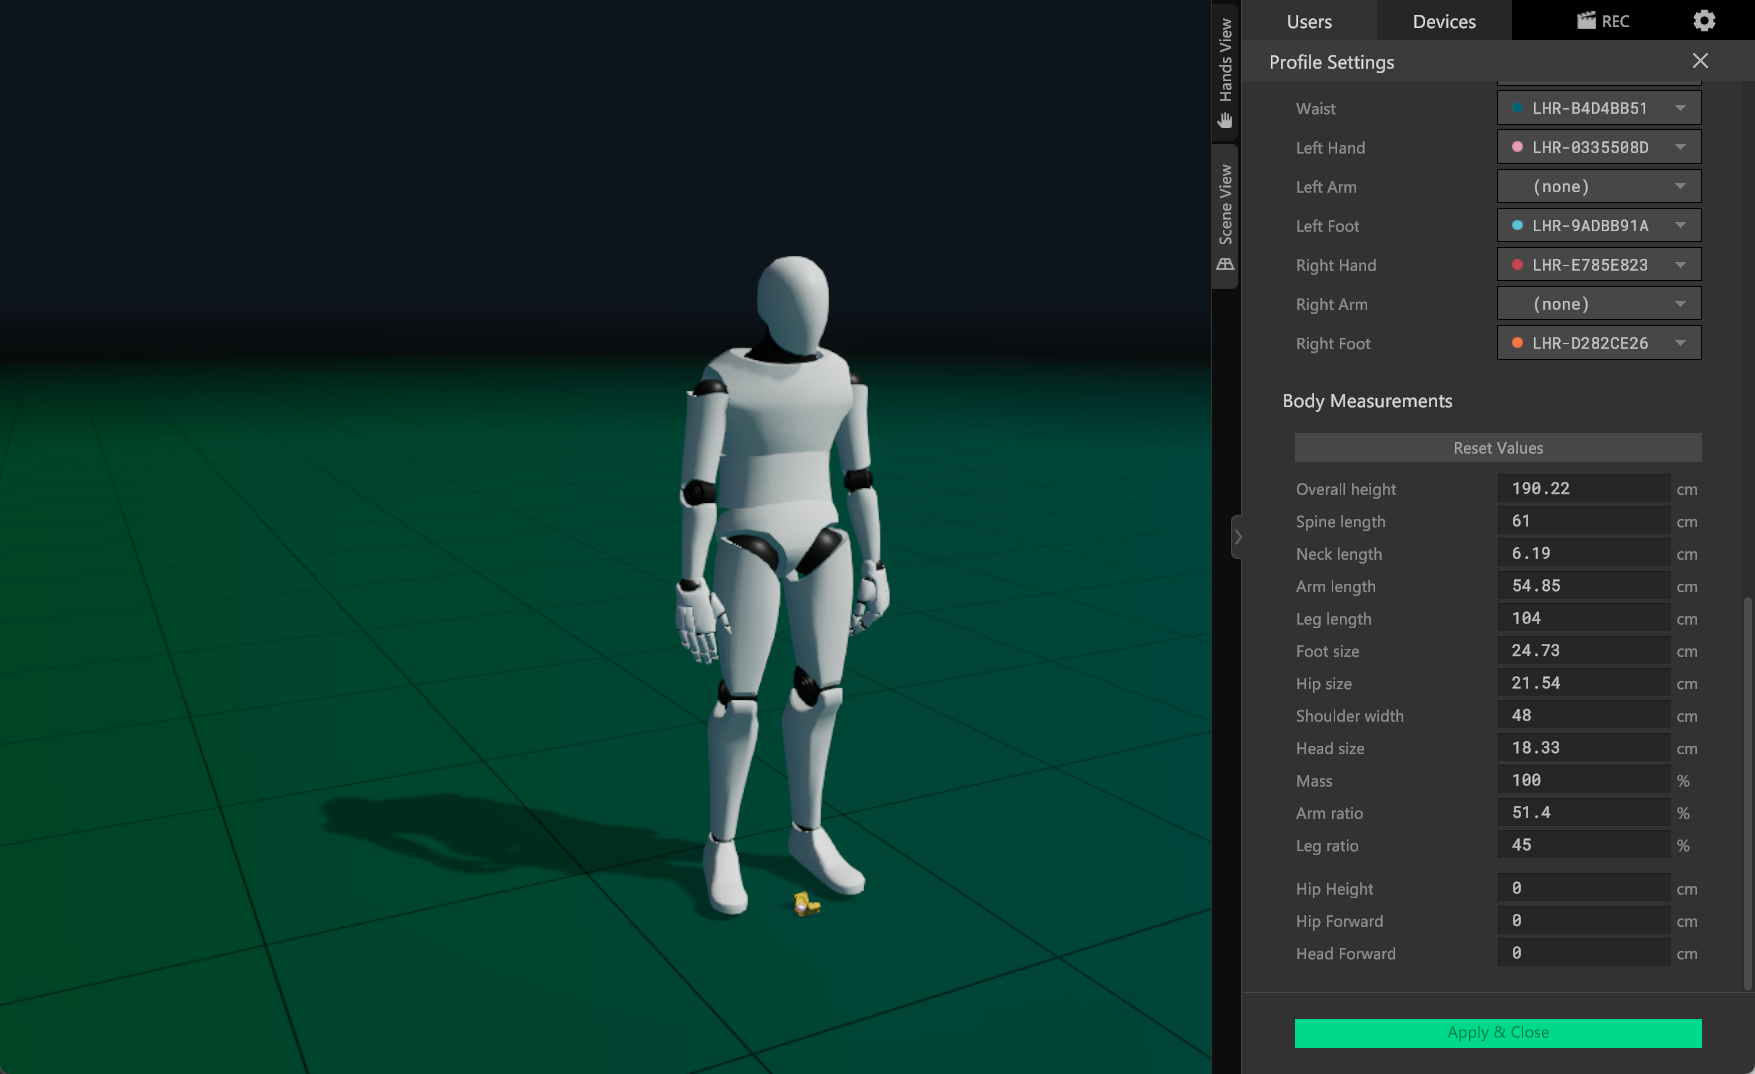Click the Reset Values button
The image size is (1755, 1074).
pyautogui.click(x=1497, y=448)
